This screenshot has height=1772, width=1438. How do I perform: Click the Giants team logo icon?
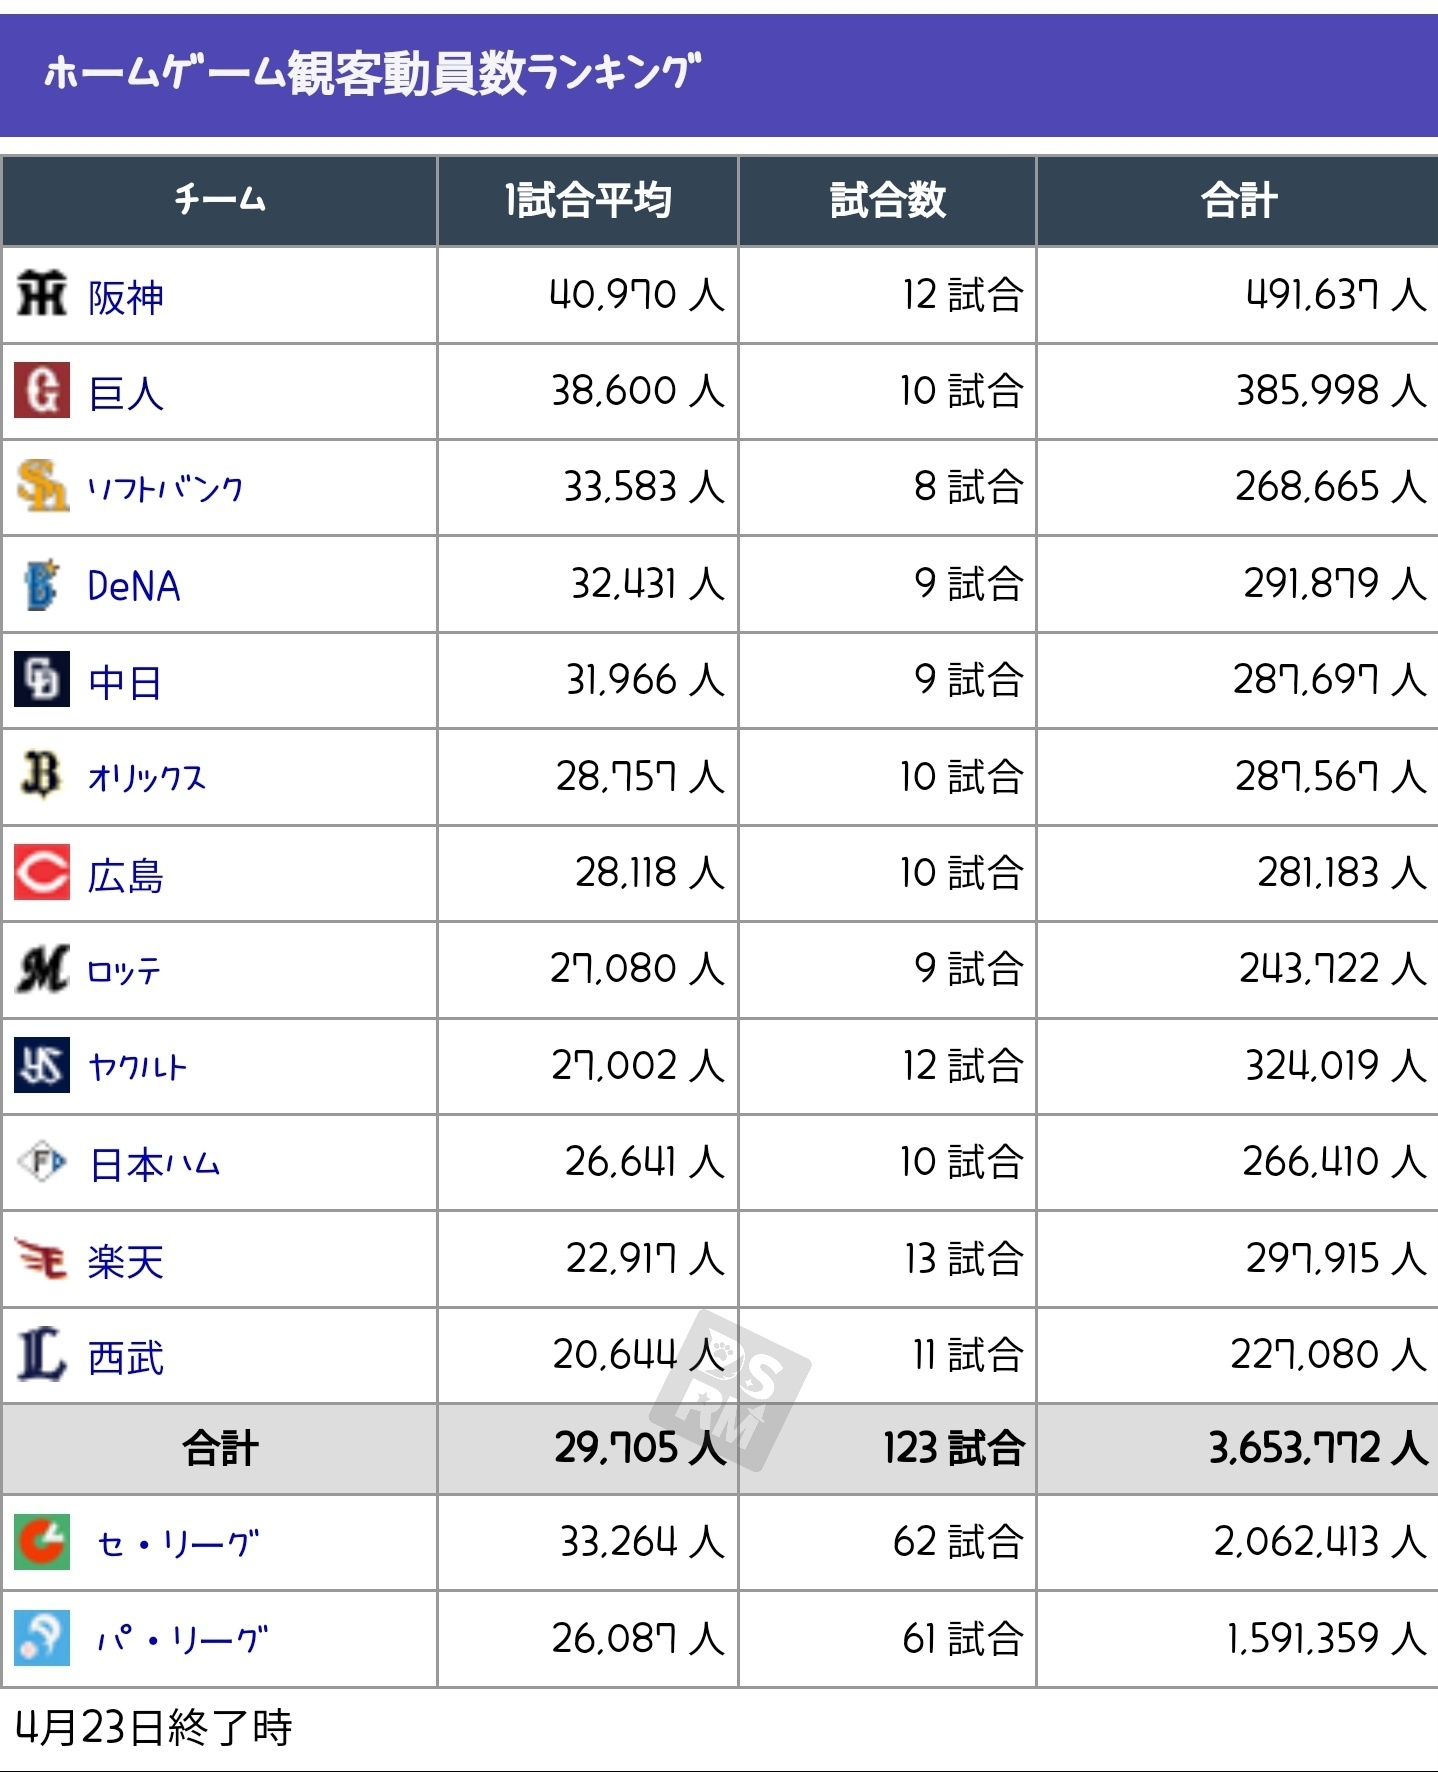[42, 391]
